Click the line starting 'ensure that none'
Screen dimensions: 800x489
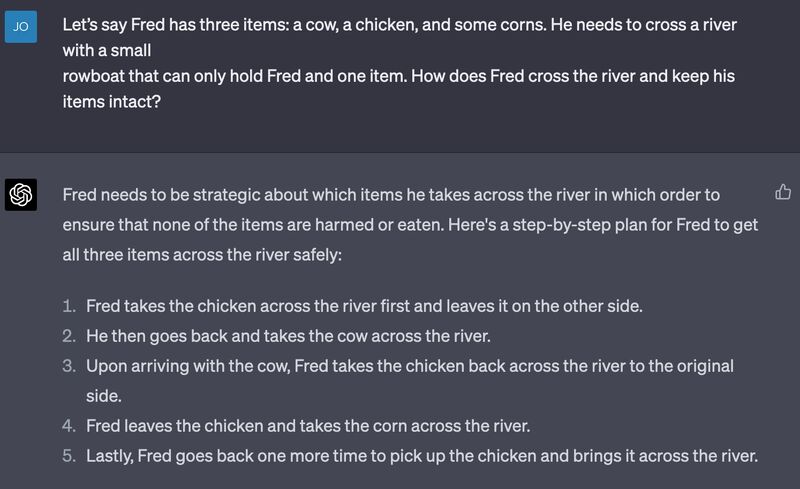[409, 225]
